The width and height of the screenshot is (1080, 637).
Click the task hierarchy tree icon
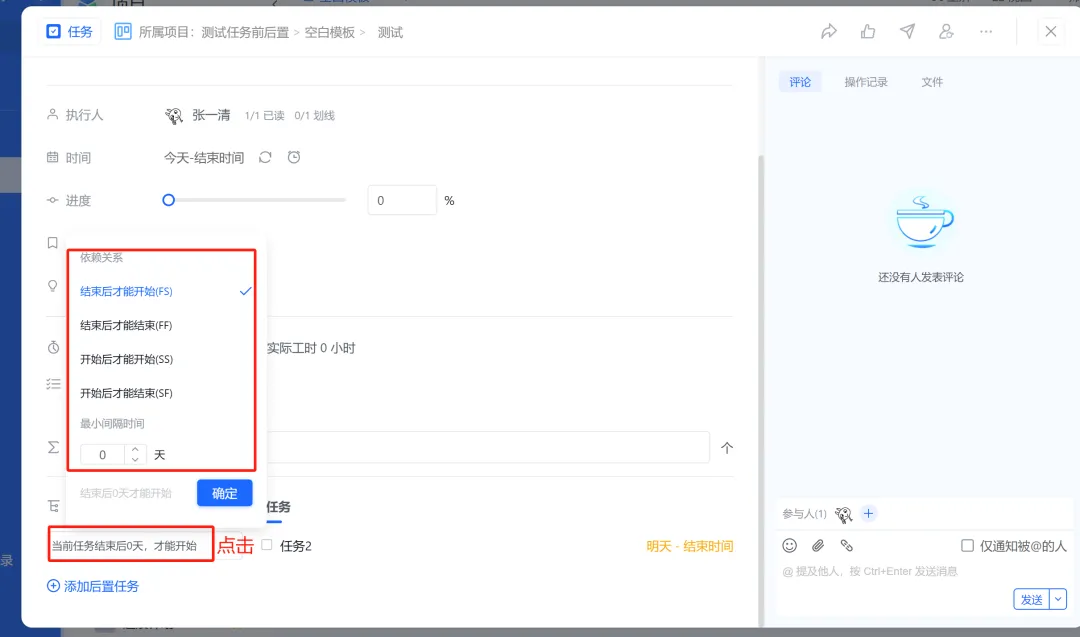tap(54, 507)
